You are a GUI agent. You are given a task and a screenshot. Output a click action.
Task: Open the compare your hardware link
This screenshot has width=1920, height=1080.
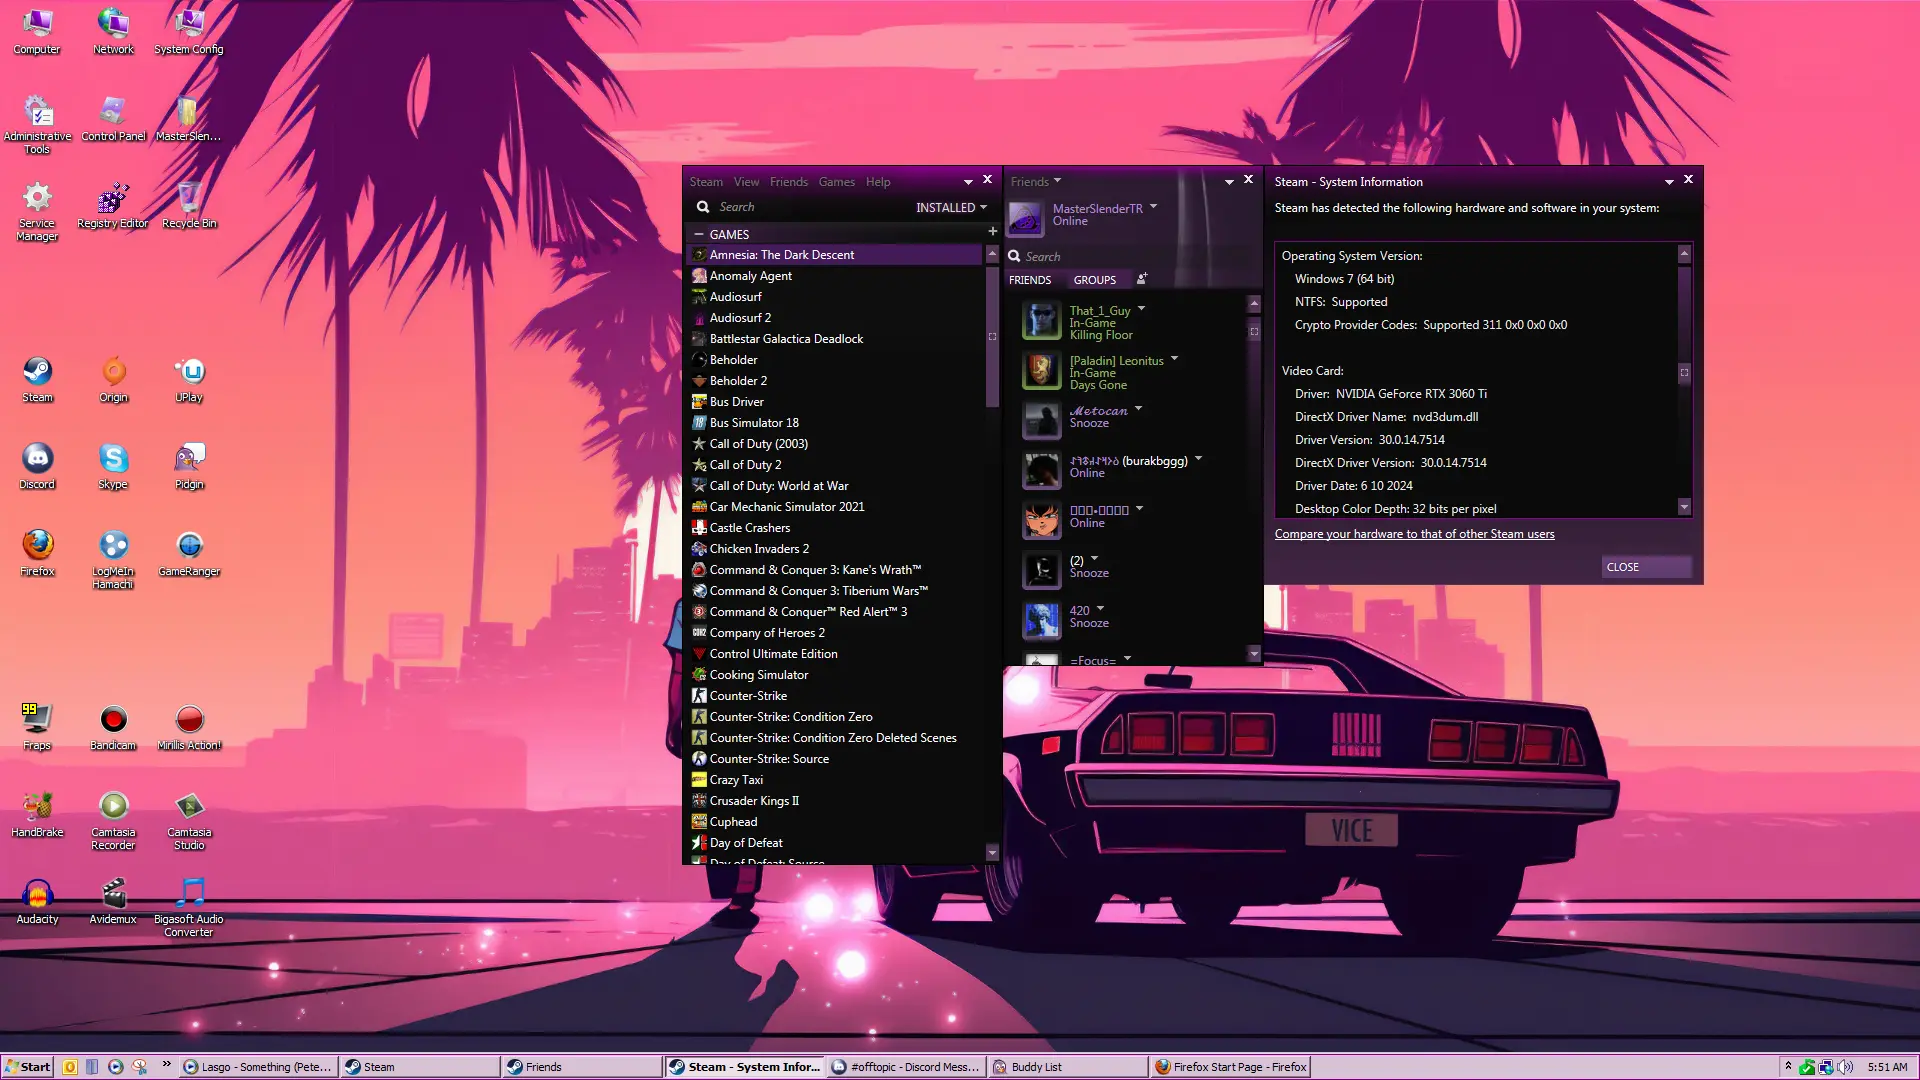pos(1414,534)
